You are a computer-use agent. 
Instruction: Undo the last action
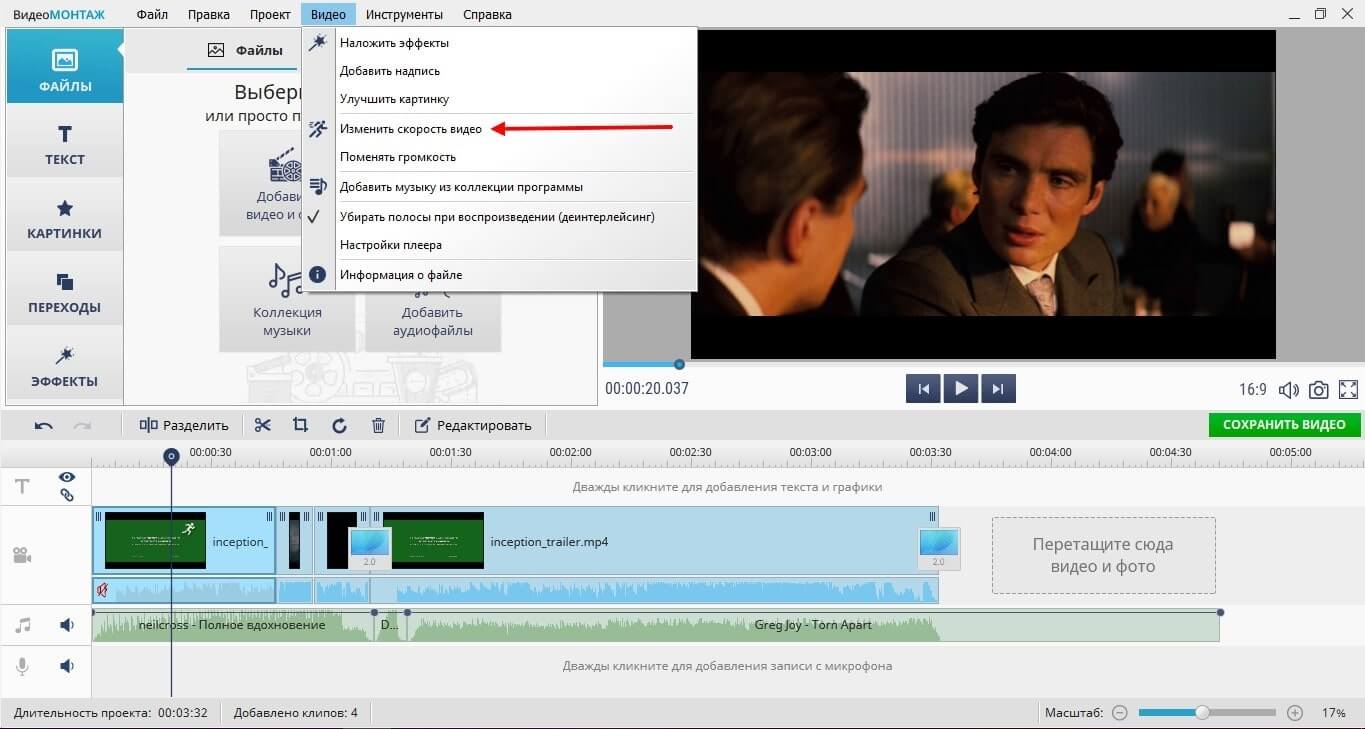43,426
